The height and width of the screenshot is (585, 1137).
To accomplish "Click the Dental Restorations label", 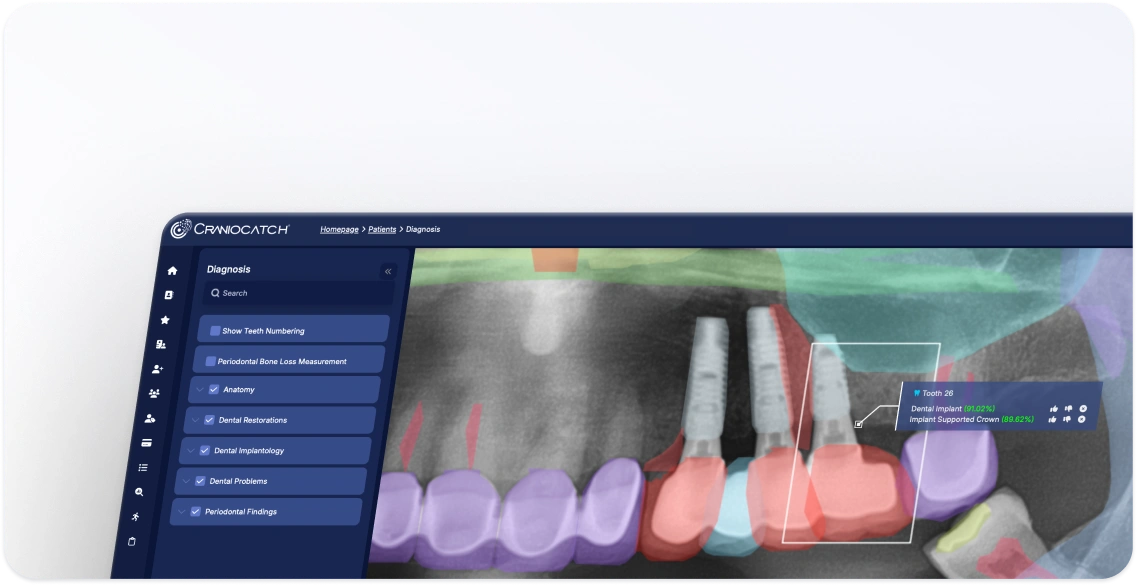I will [x=253, y=420].
